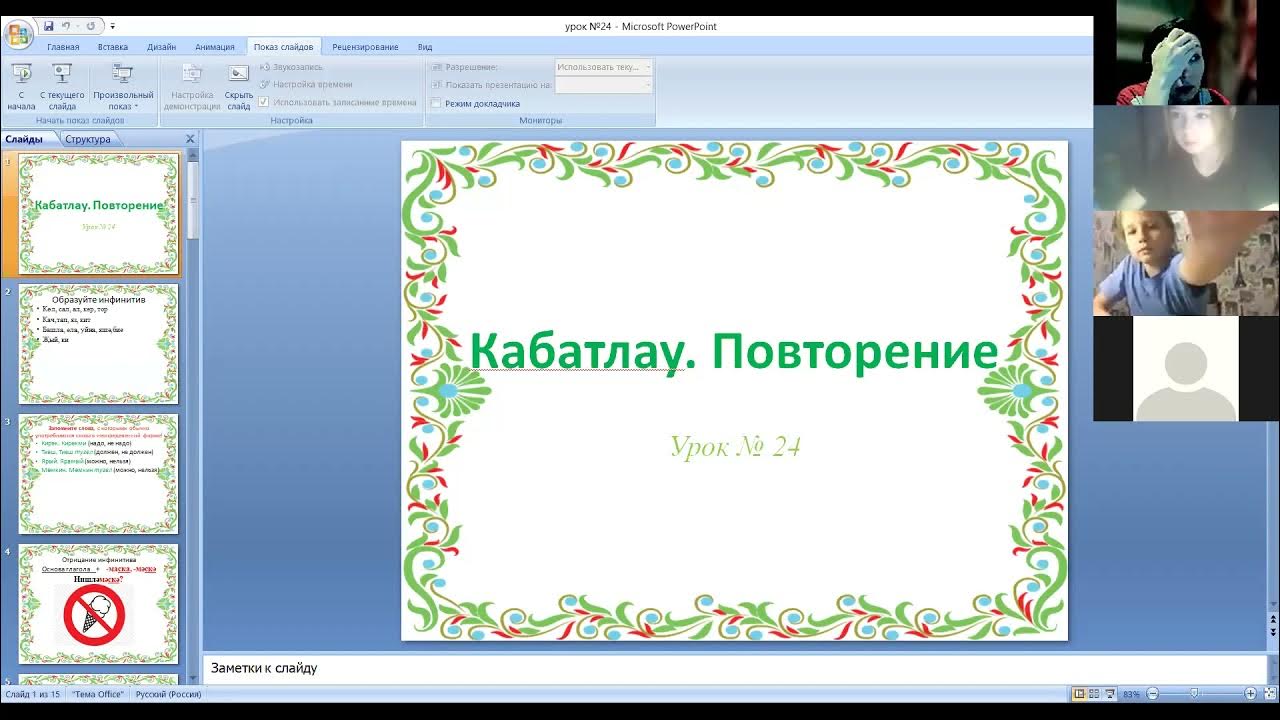Click "Тема Office" status bar entry
The width and height of the screenshot is (1280, 720).
tap(98, 694)
